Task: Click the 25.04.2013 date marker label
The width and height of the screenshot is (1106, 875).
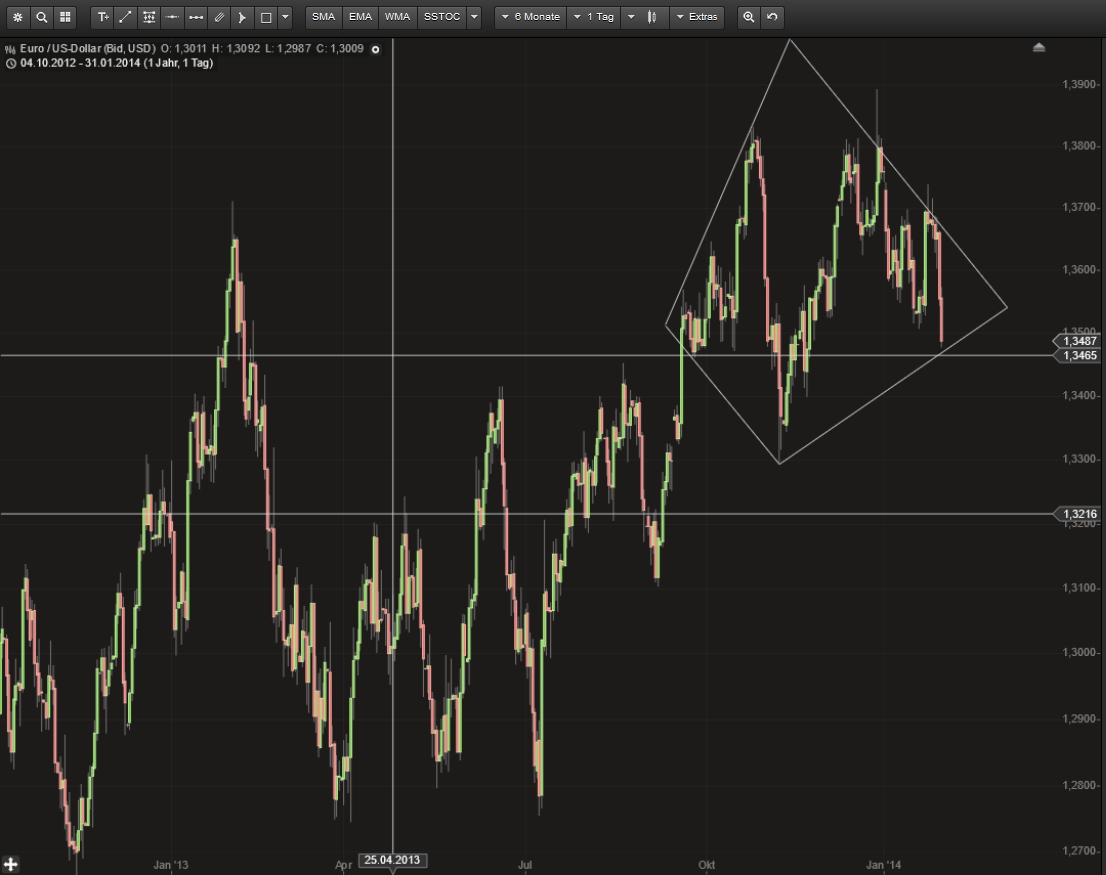Action: [x=392, y=861]
